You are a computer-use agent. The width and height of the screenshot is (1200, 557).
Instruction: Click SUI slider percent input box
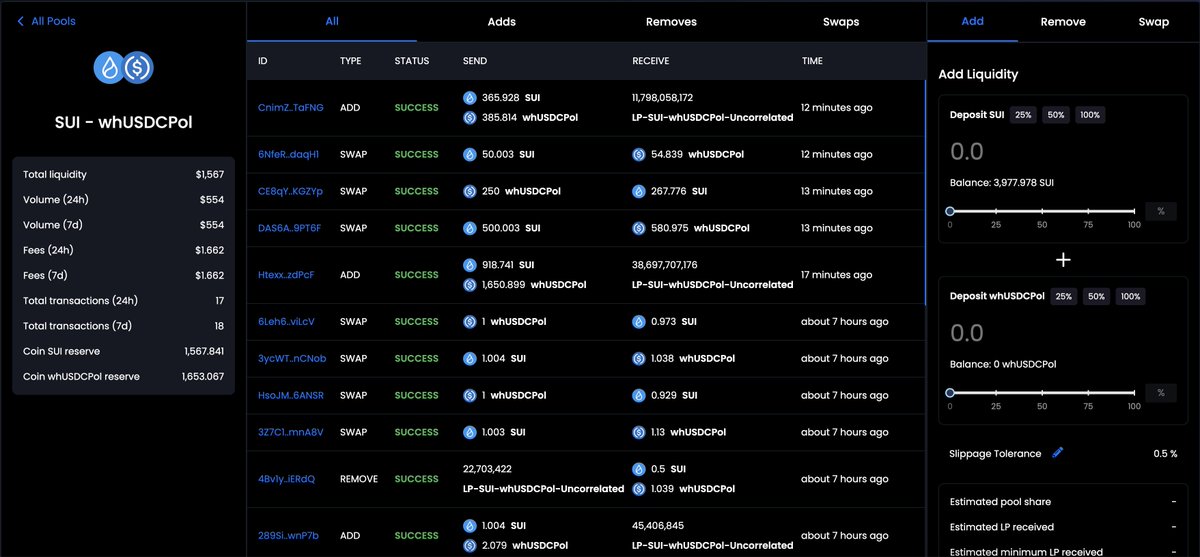click(x=1160, y=211)
